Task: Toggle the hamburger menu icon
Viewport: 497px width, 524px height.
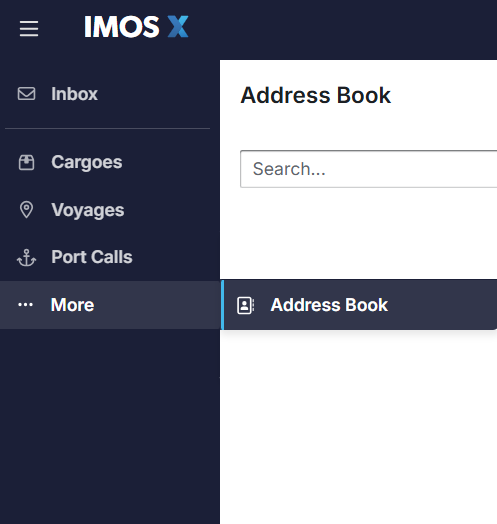Action: point(29,29)
